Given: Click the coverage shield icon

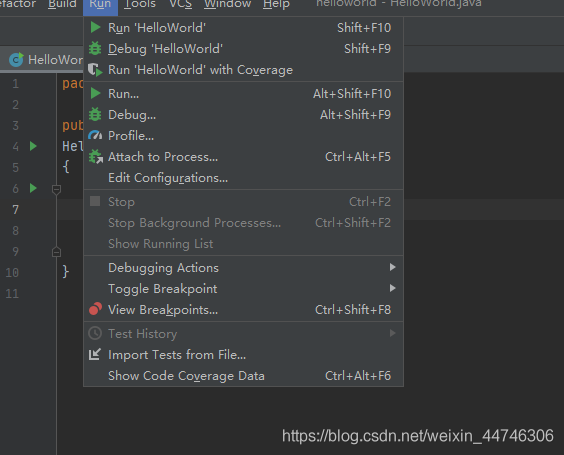Looking at the screenshot, I should point(95,70).
